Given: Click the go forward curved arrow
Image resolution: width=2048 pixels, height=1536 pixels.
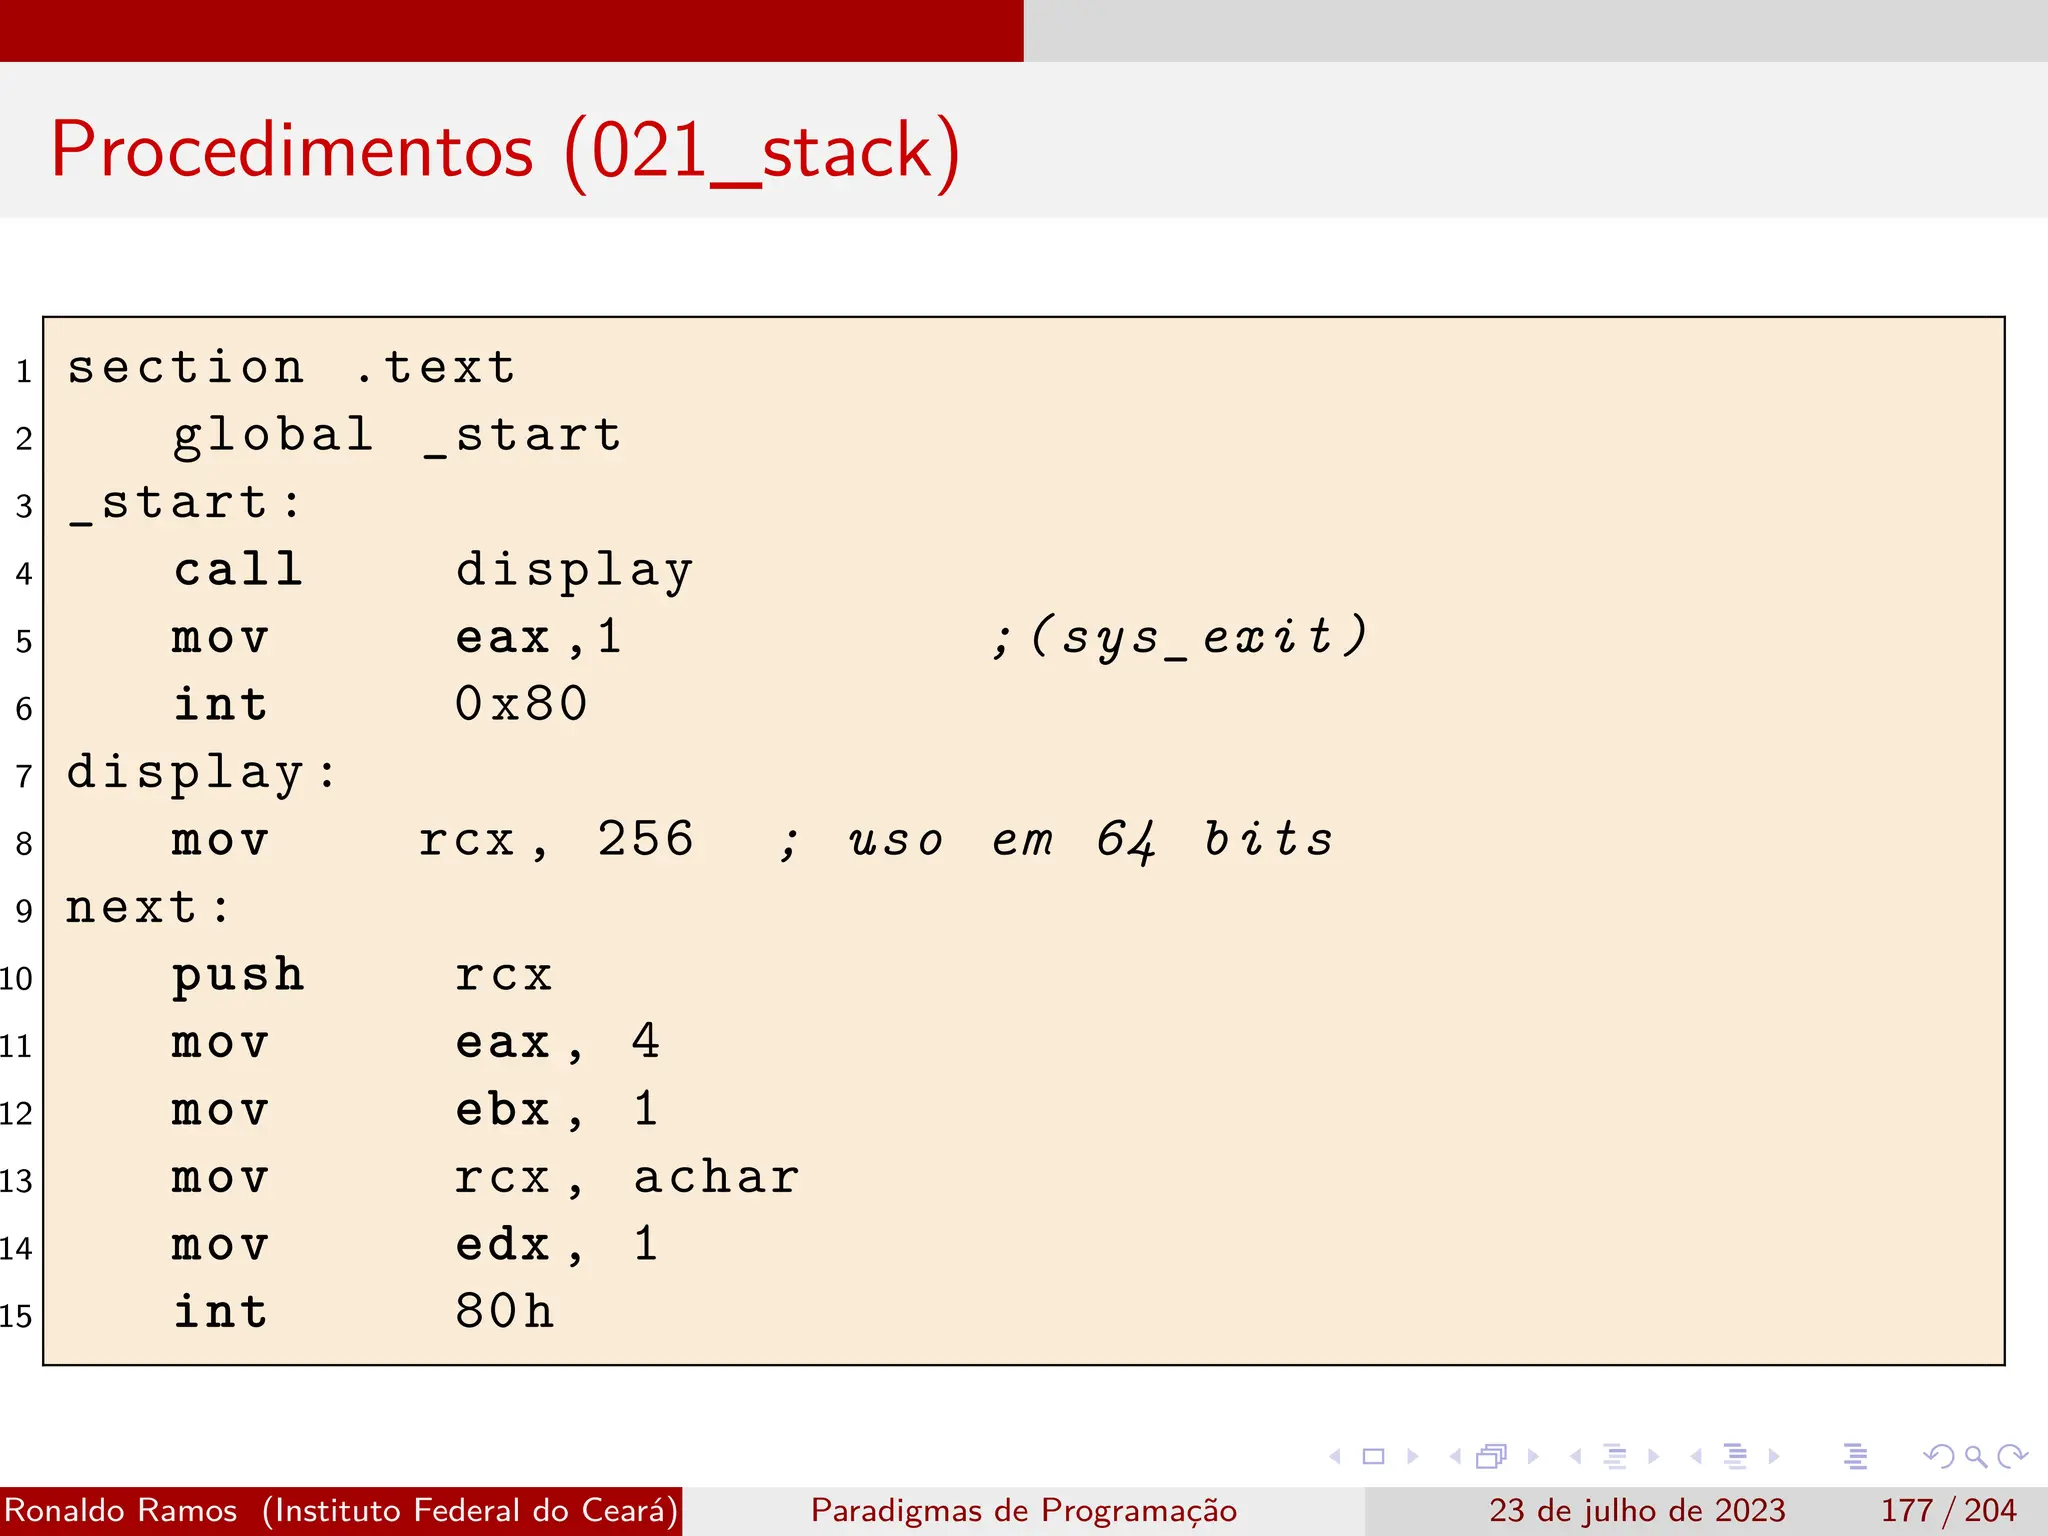Looking at the screenshot, I should click(2012, 1456).
